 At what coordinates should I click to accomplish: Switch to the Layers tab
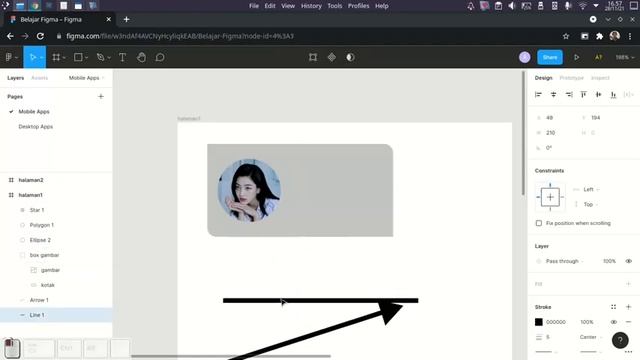tap(16, 78)
